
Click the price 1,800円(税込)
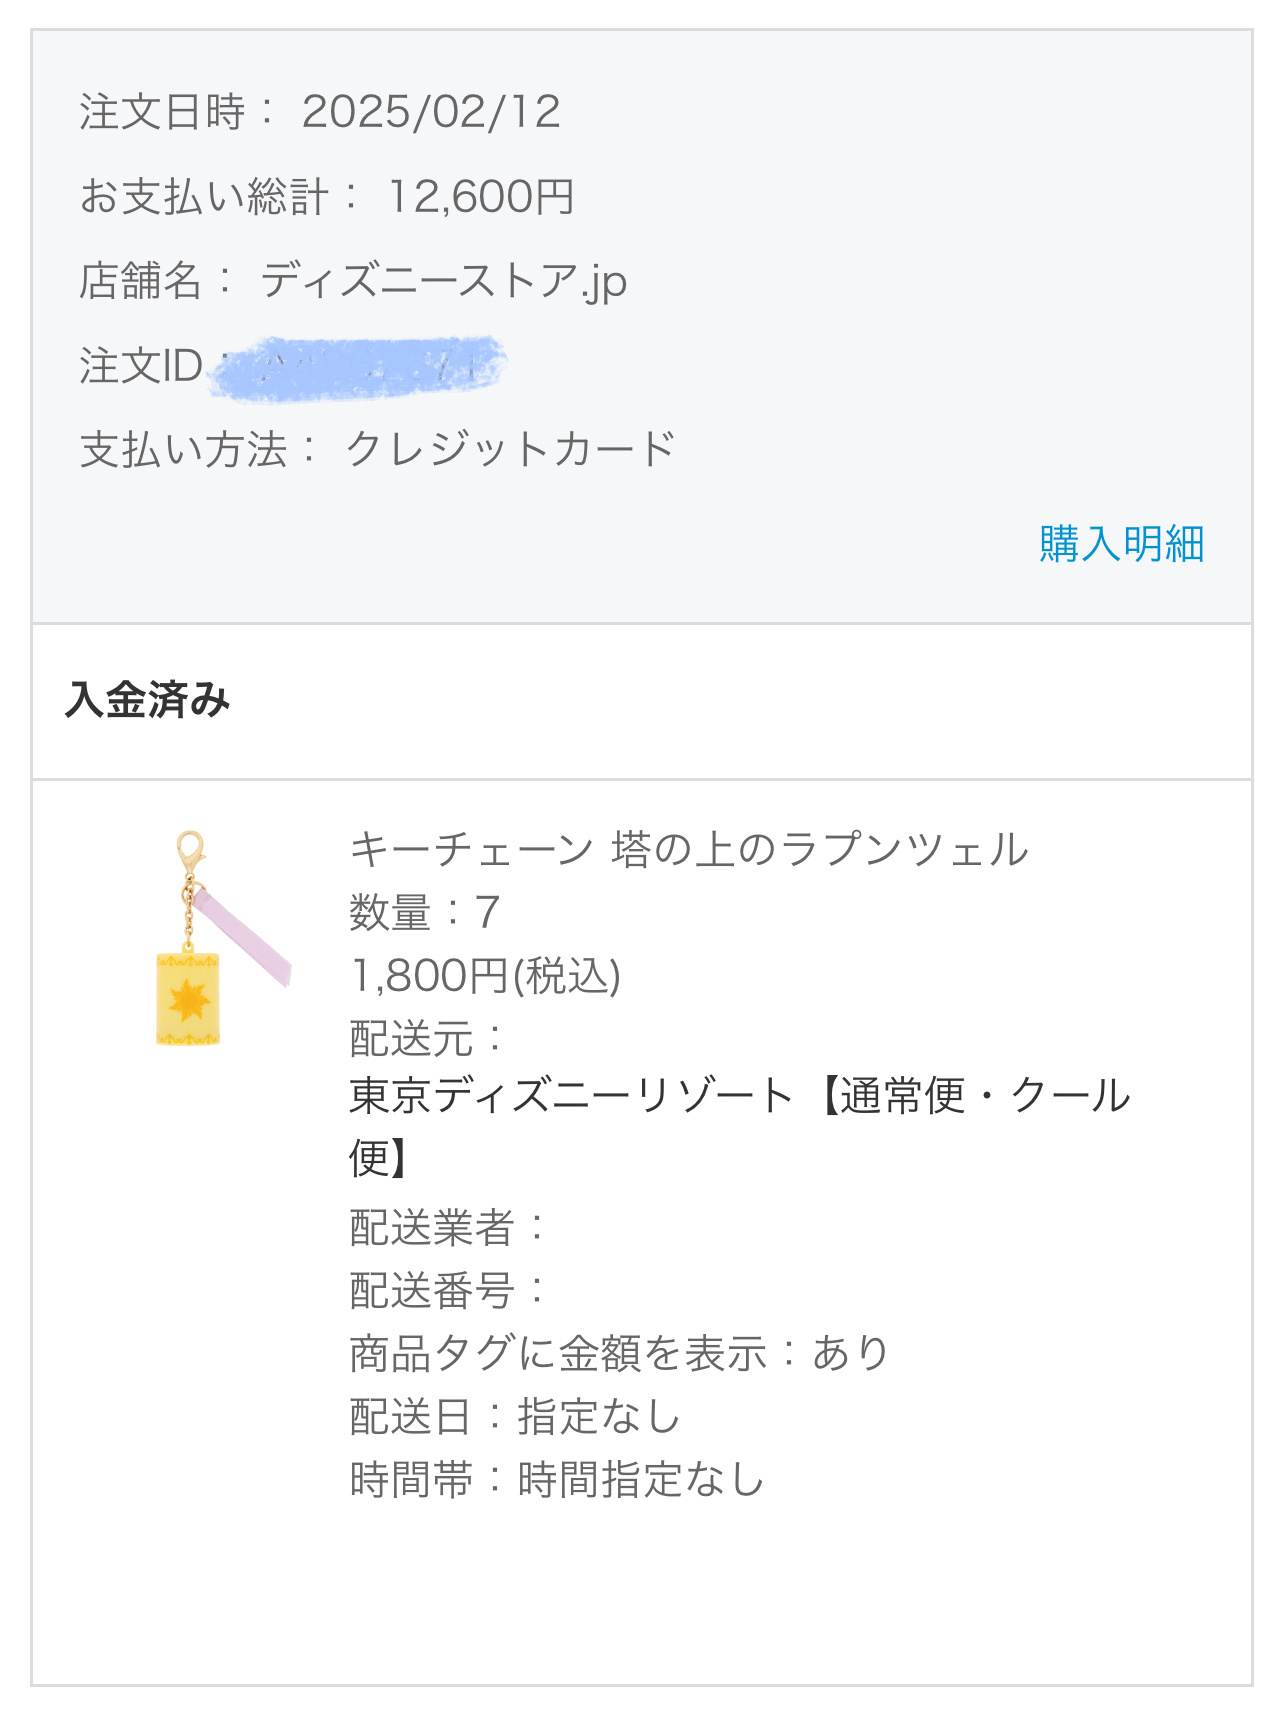pos(486,976)
